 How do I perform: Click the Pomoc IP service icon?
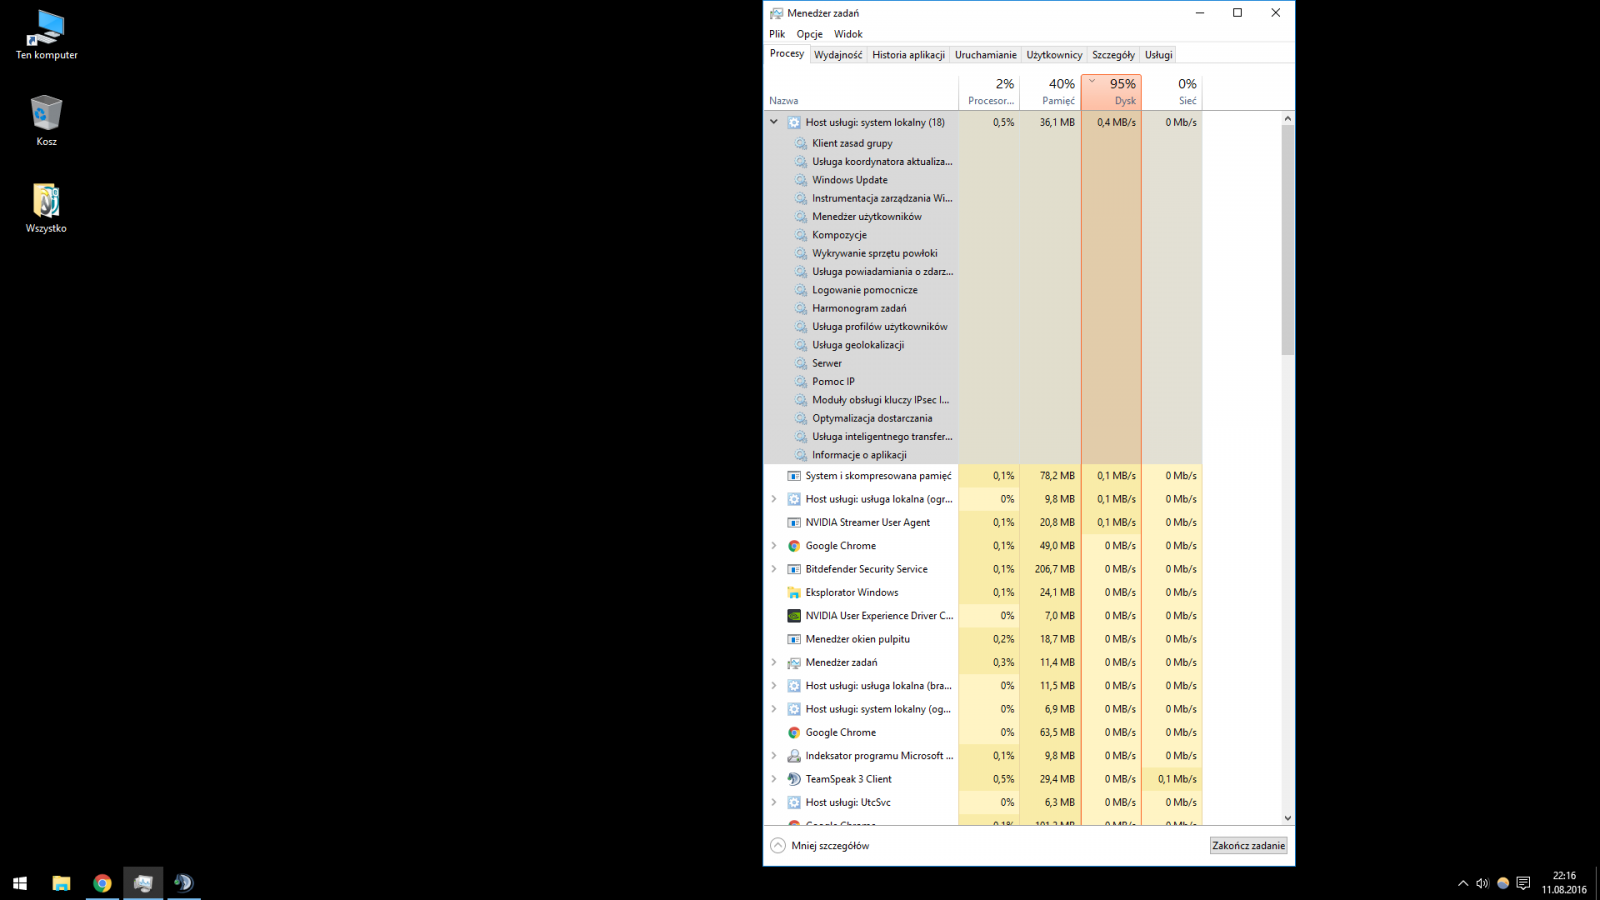pyautogui.click(x=801, y=381)
